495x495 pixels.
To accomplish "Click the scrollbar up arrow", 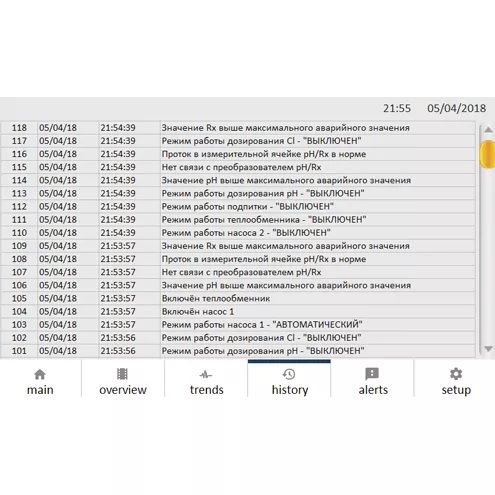I will 488,130.
